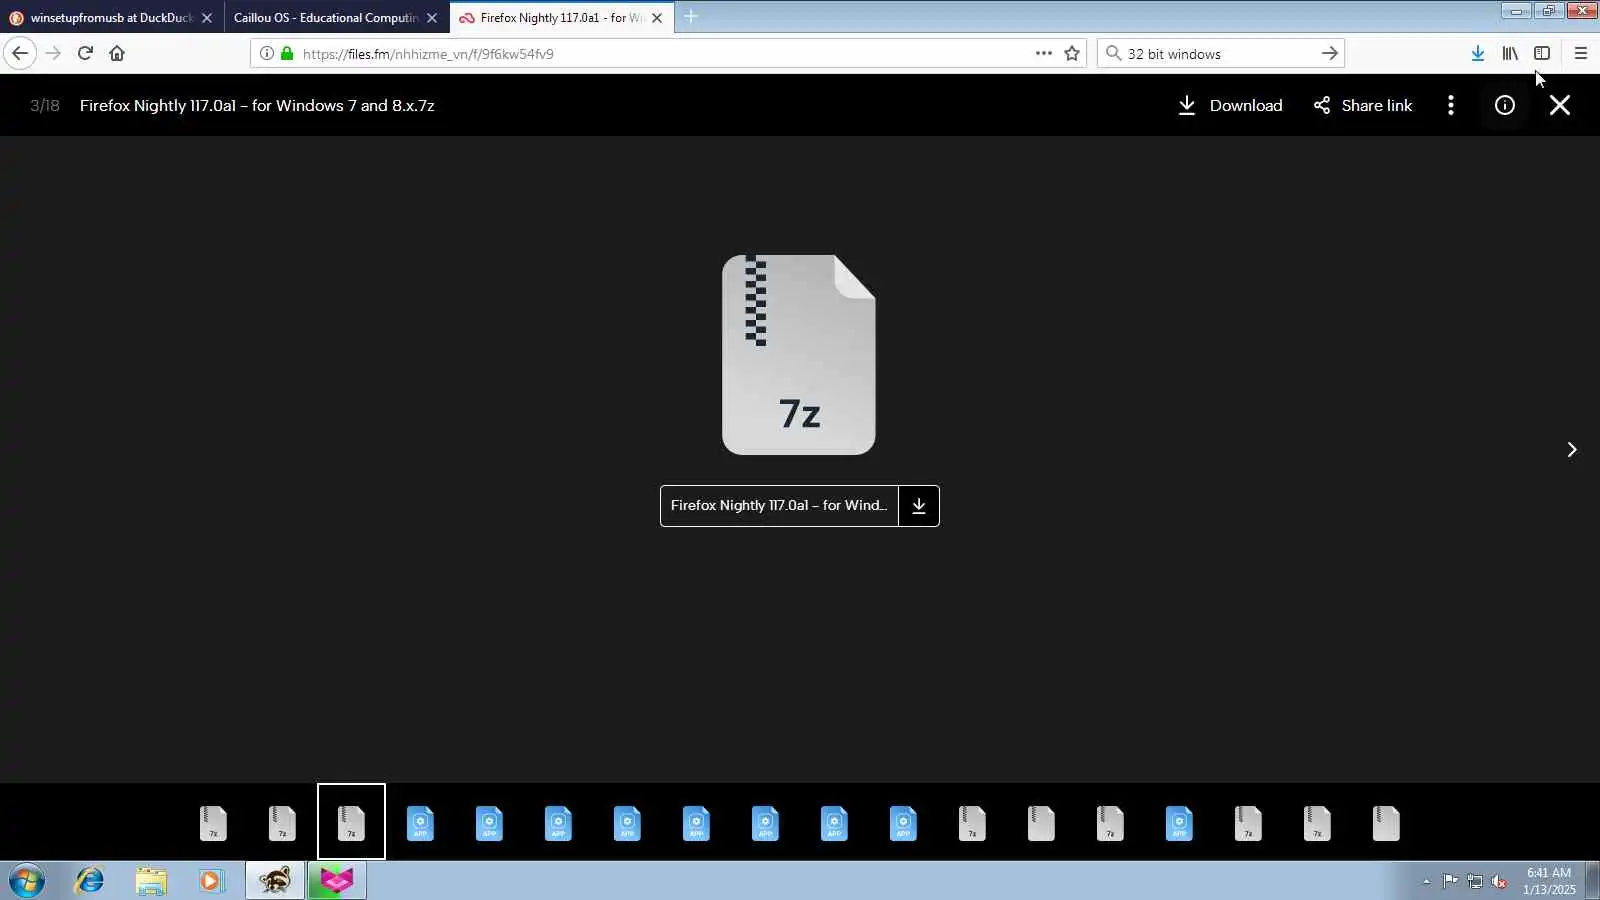The image size is (1600, 900).
Task: Open the Windows Start menu
Action: [27, 881]
